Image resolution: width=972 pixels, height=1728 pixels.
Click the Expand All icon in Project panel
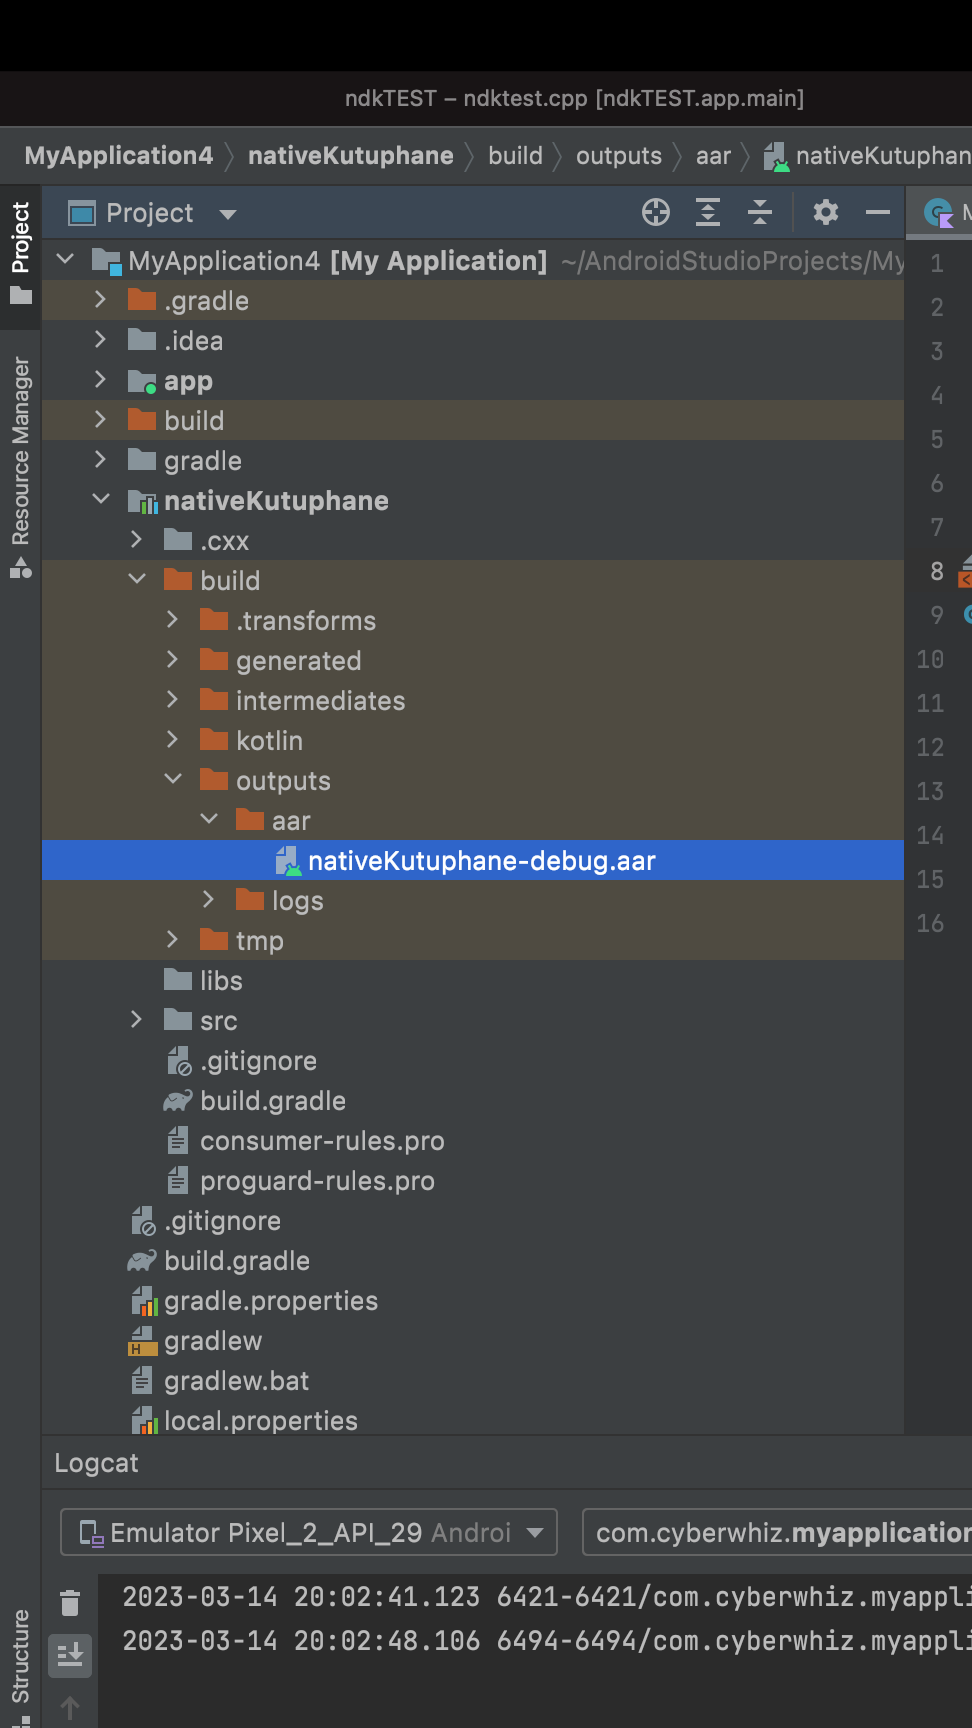click(x=708, y=212)
